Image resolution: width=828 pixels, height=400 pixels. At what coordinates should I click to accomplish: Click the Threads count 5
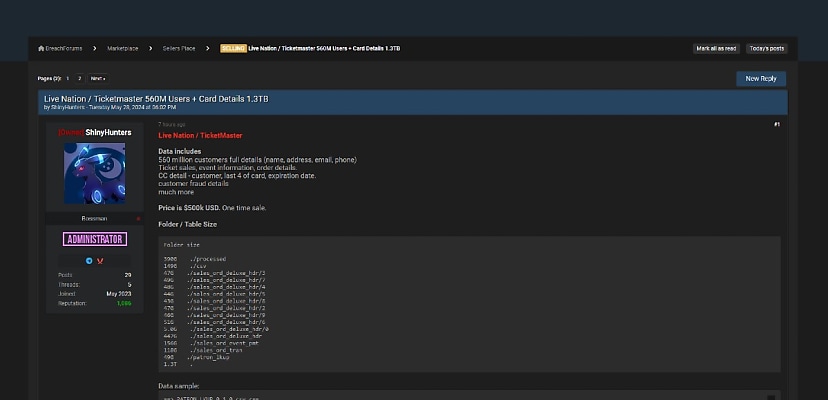coord(129,285)
